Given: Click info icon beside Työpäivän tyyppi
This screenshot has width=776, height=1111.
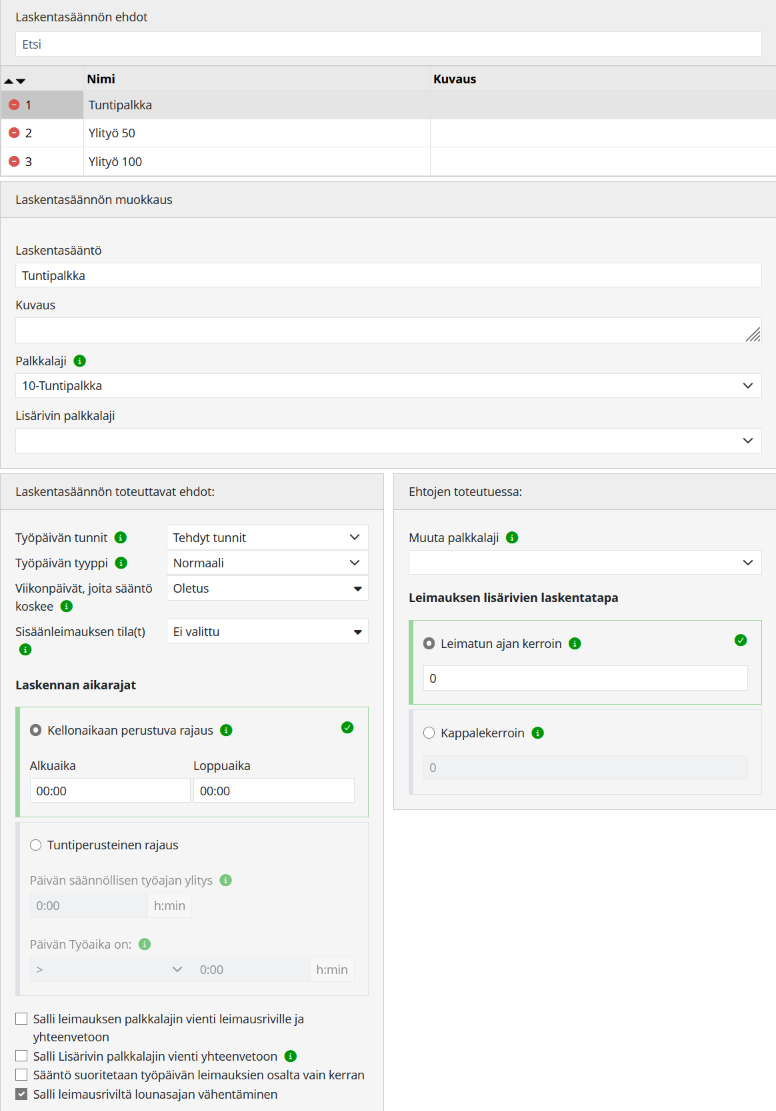Looking at the screenshot, I should 121,563.
